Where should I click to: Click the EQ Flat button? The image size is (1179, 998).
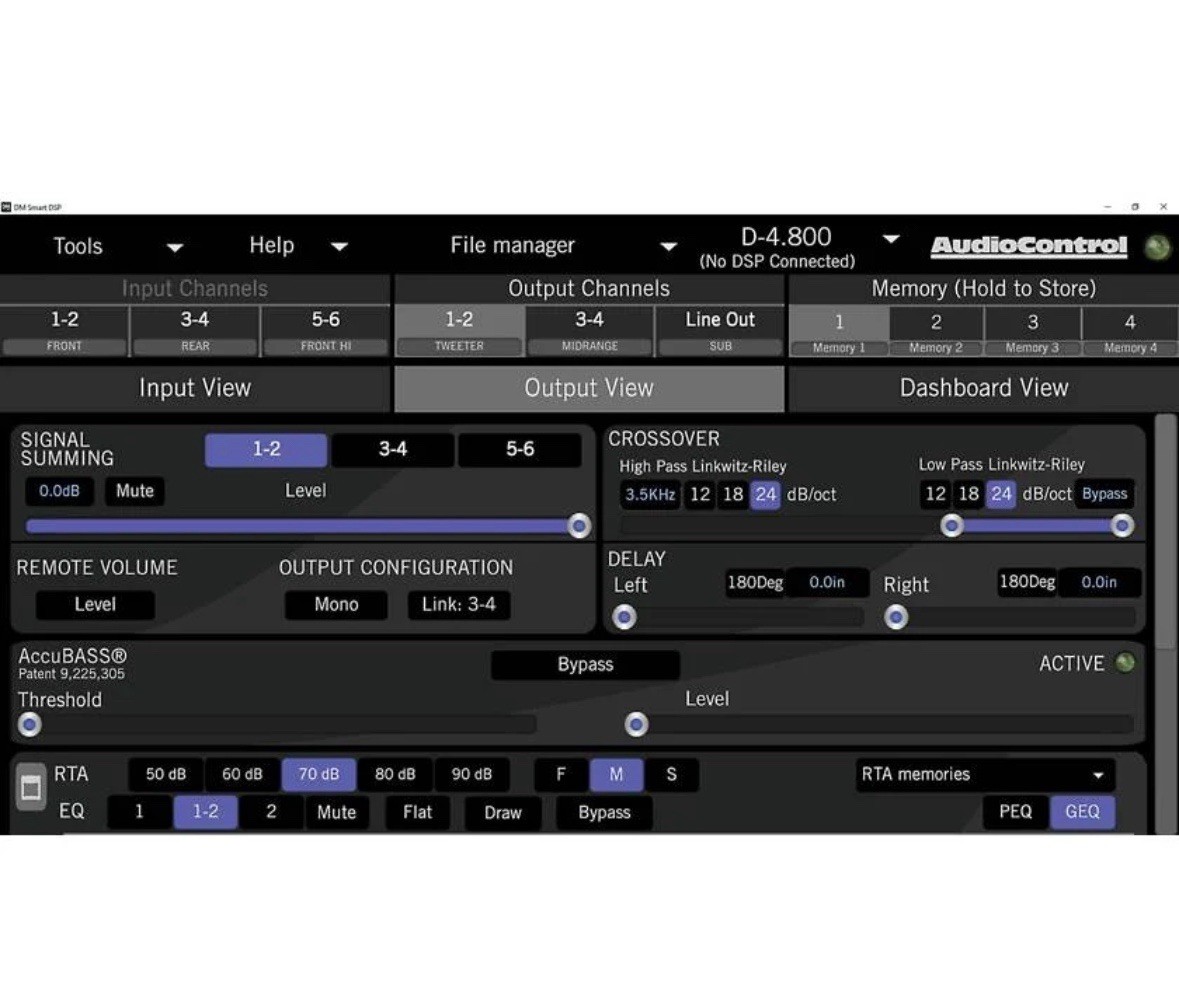click(417, 813)
